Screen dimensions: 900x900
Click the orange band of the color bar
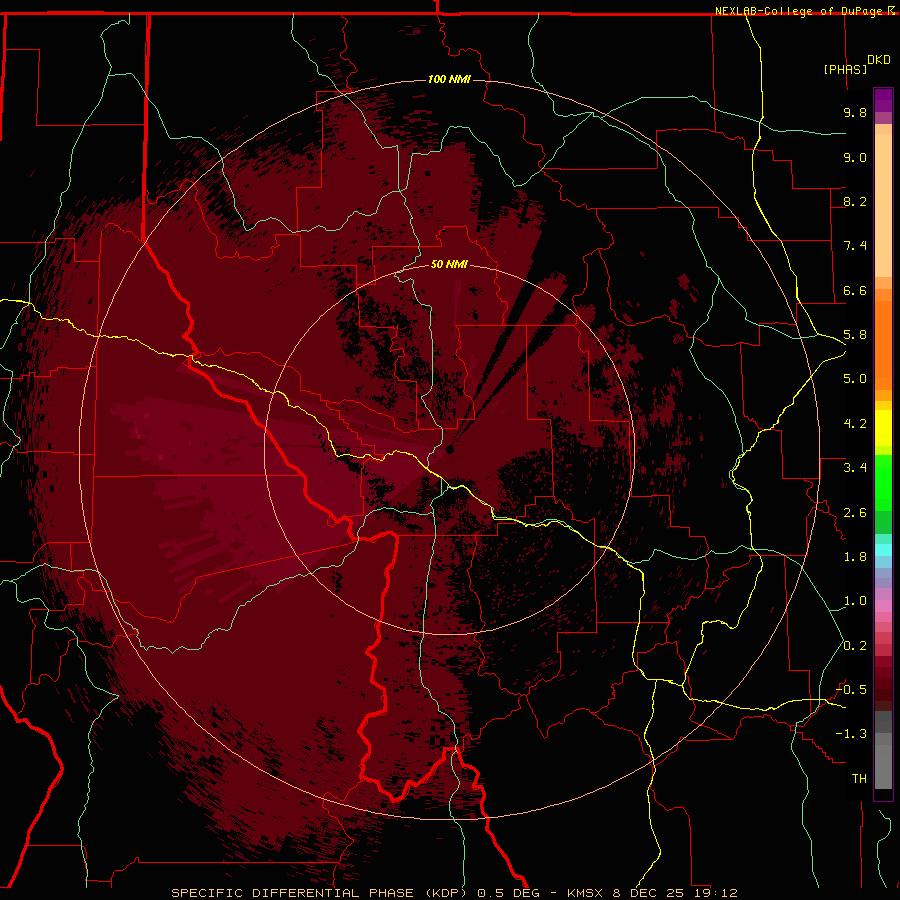[x=883, y=346]
